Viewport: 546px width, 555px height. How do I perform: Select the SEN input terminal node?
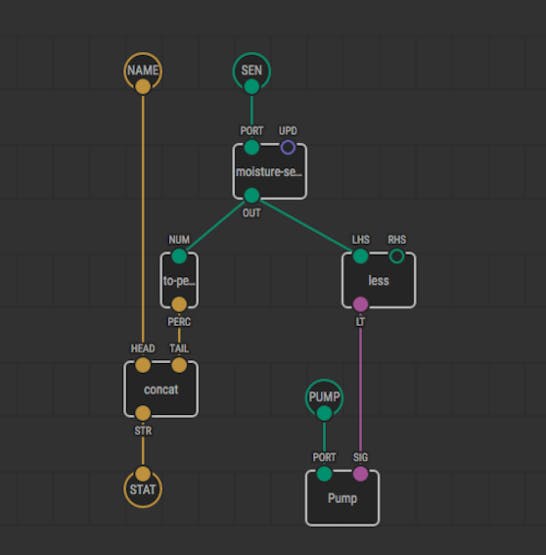click(x=252, y=71)
